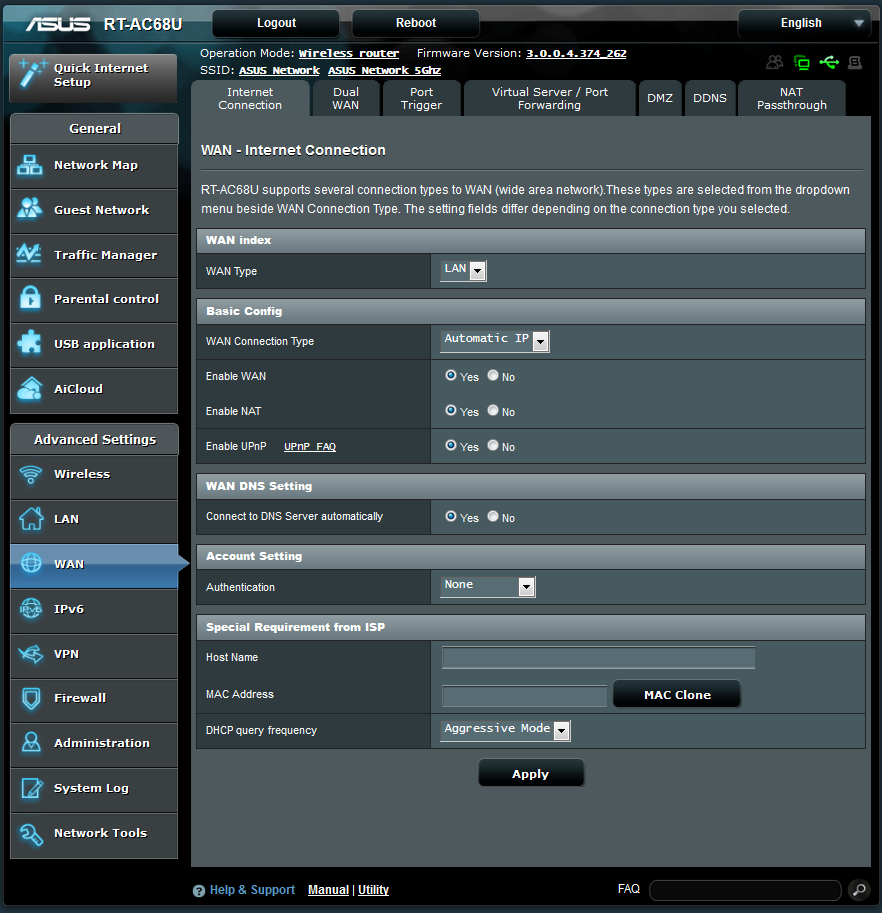Image resolution: width=882 pixels, height=913 pixels.
Task: Open the ASUS_Network_5Ghz SSID link
Action: click(384, 70)
